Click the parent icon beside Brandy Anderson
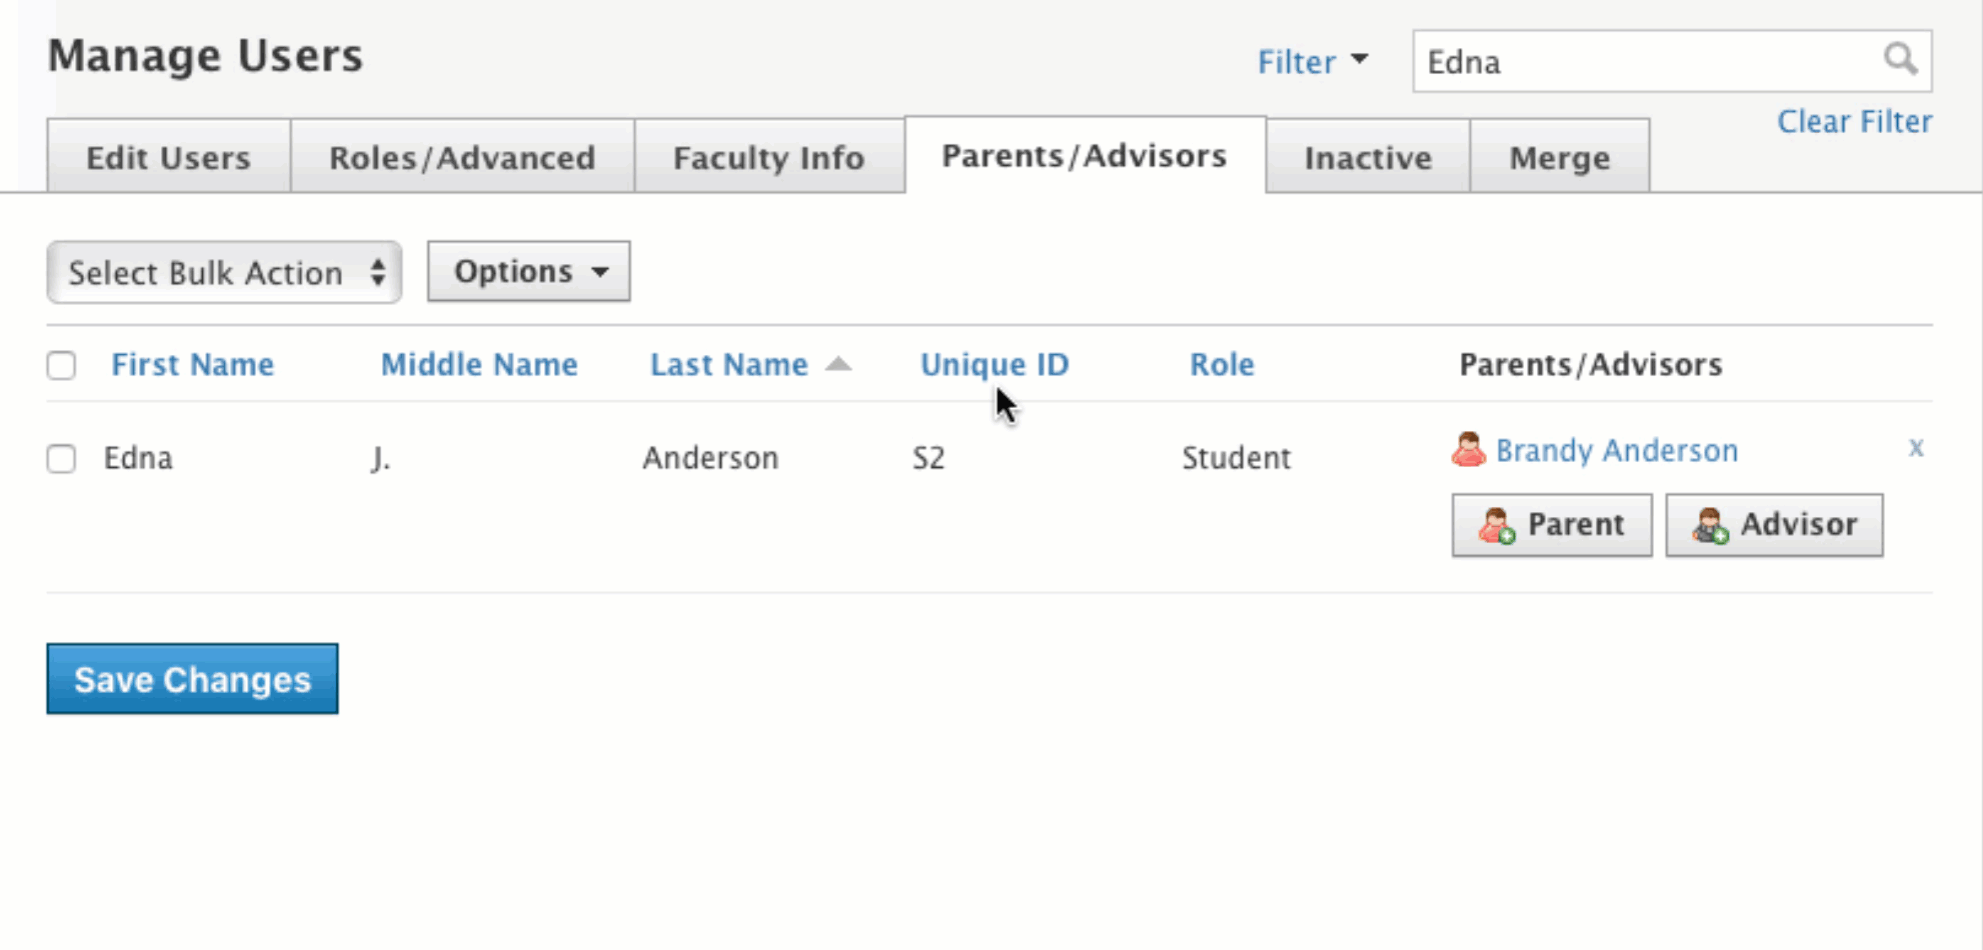The width and height of the screenshot is (1983, 950). [x=1468, y=449]
